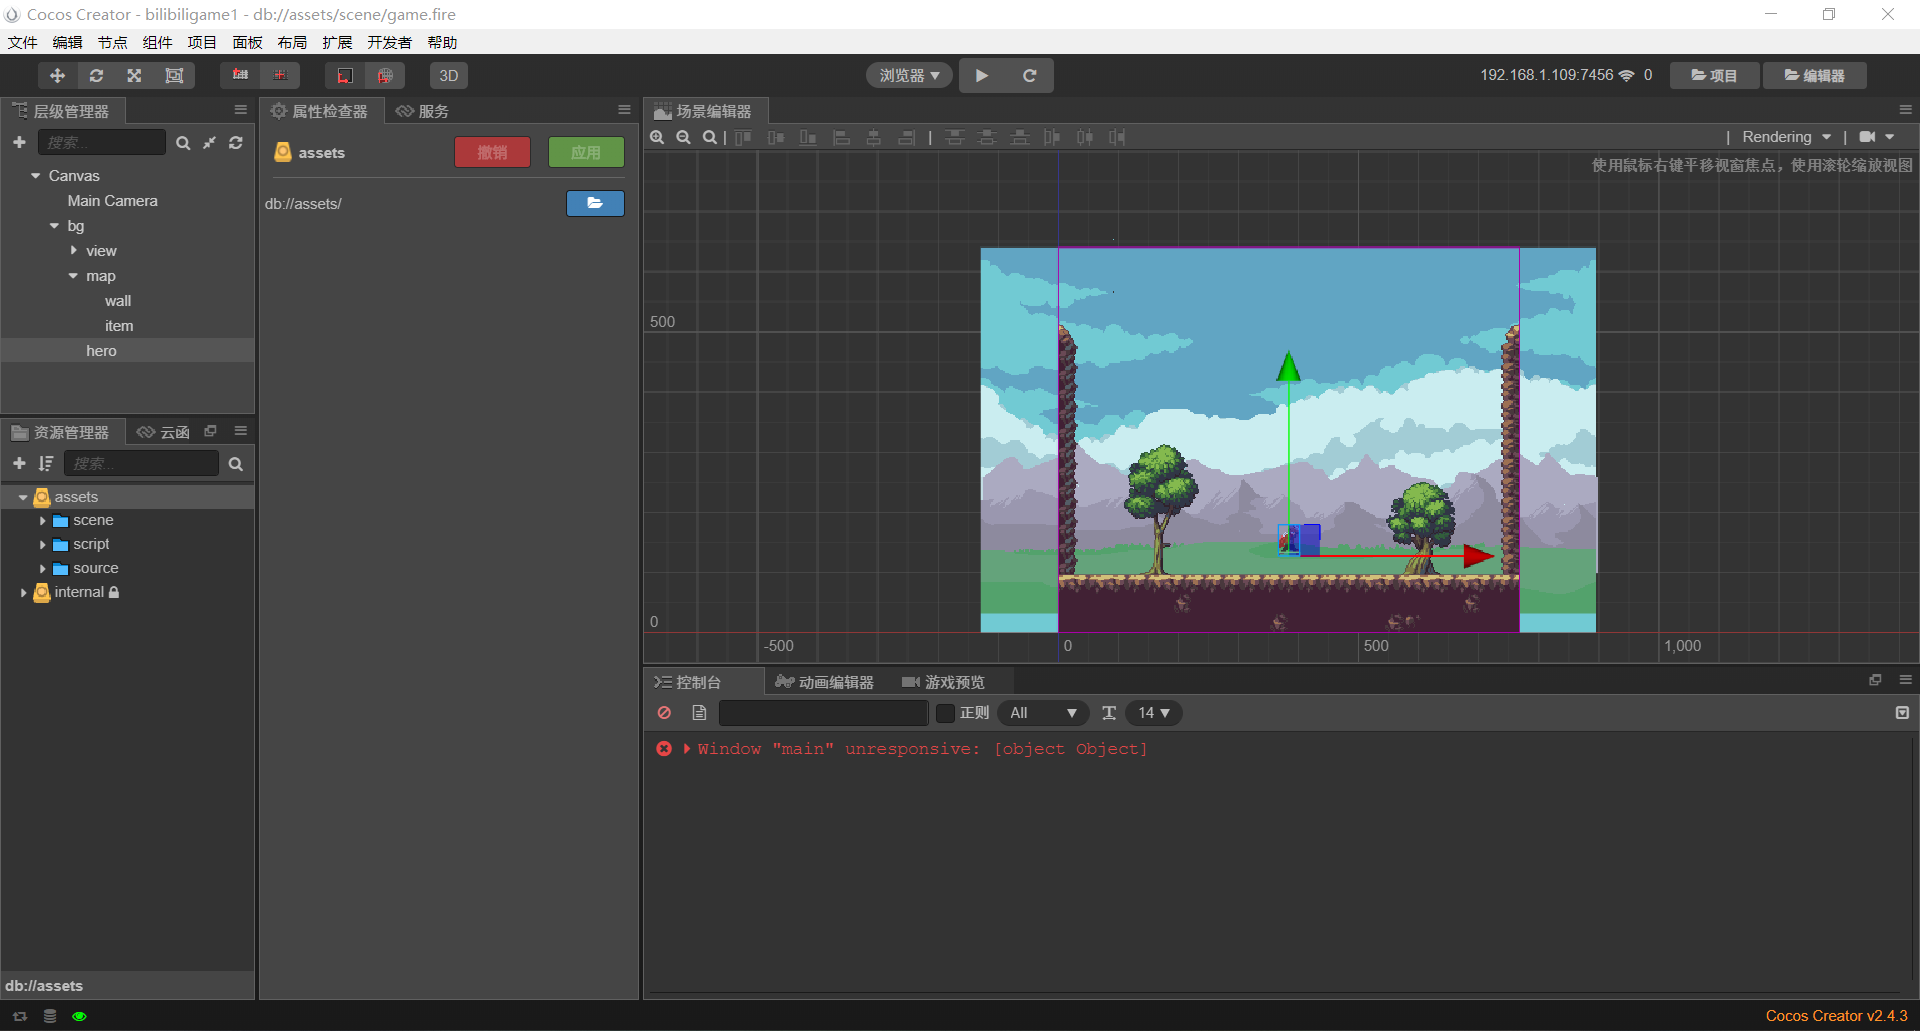Click the red 撤销 button

[492, 152]
